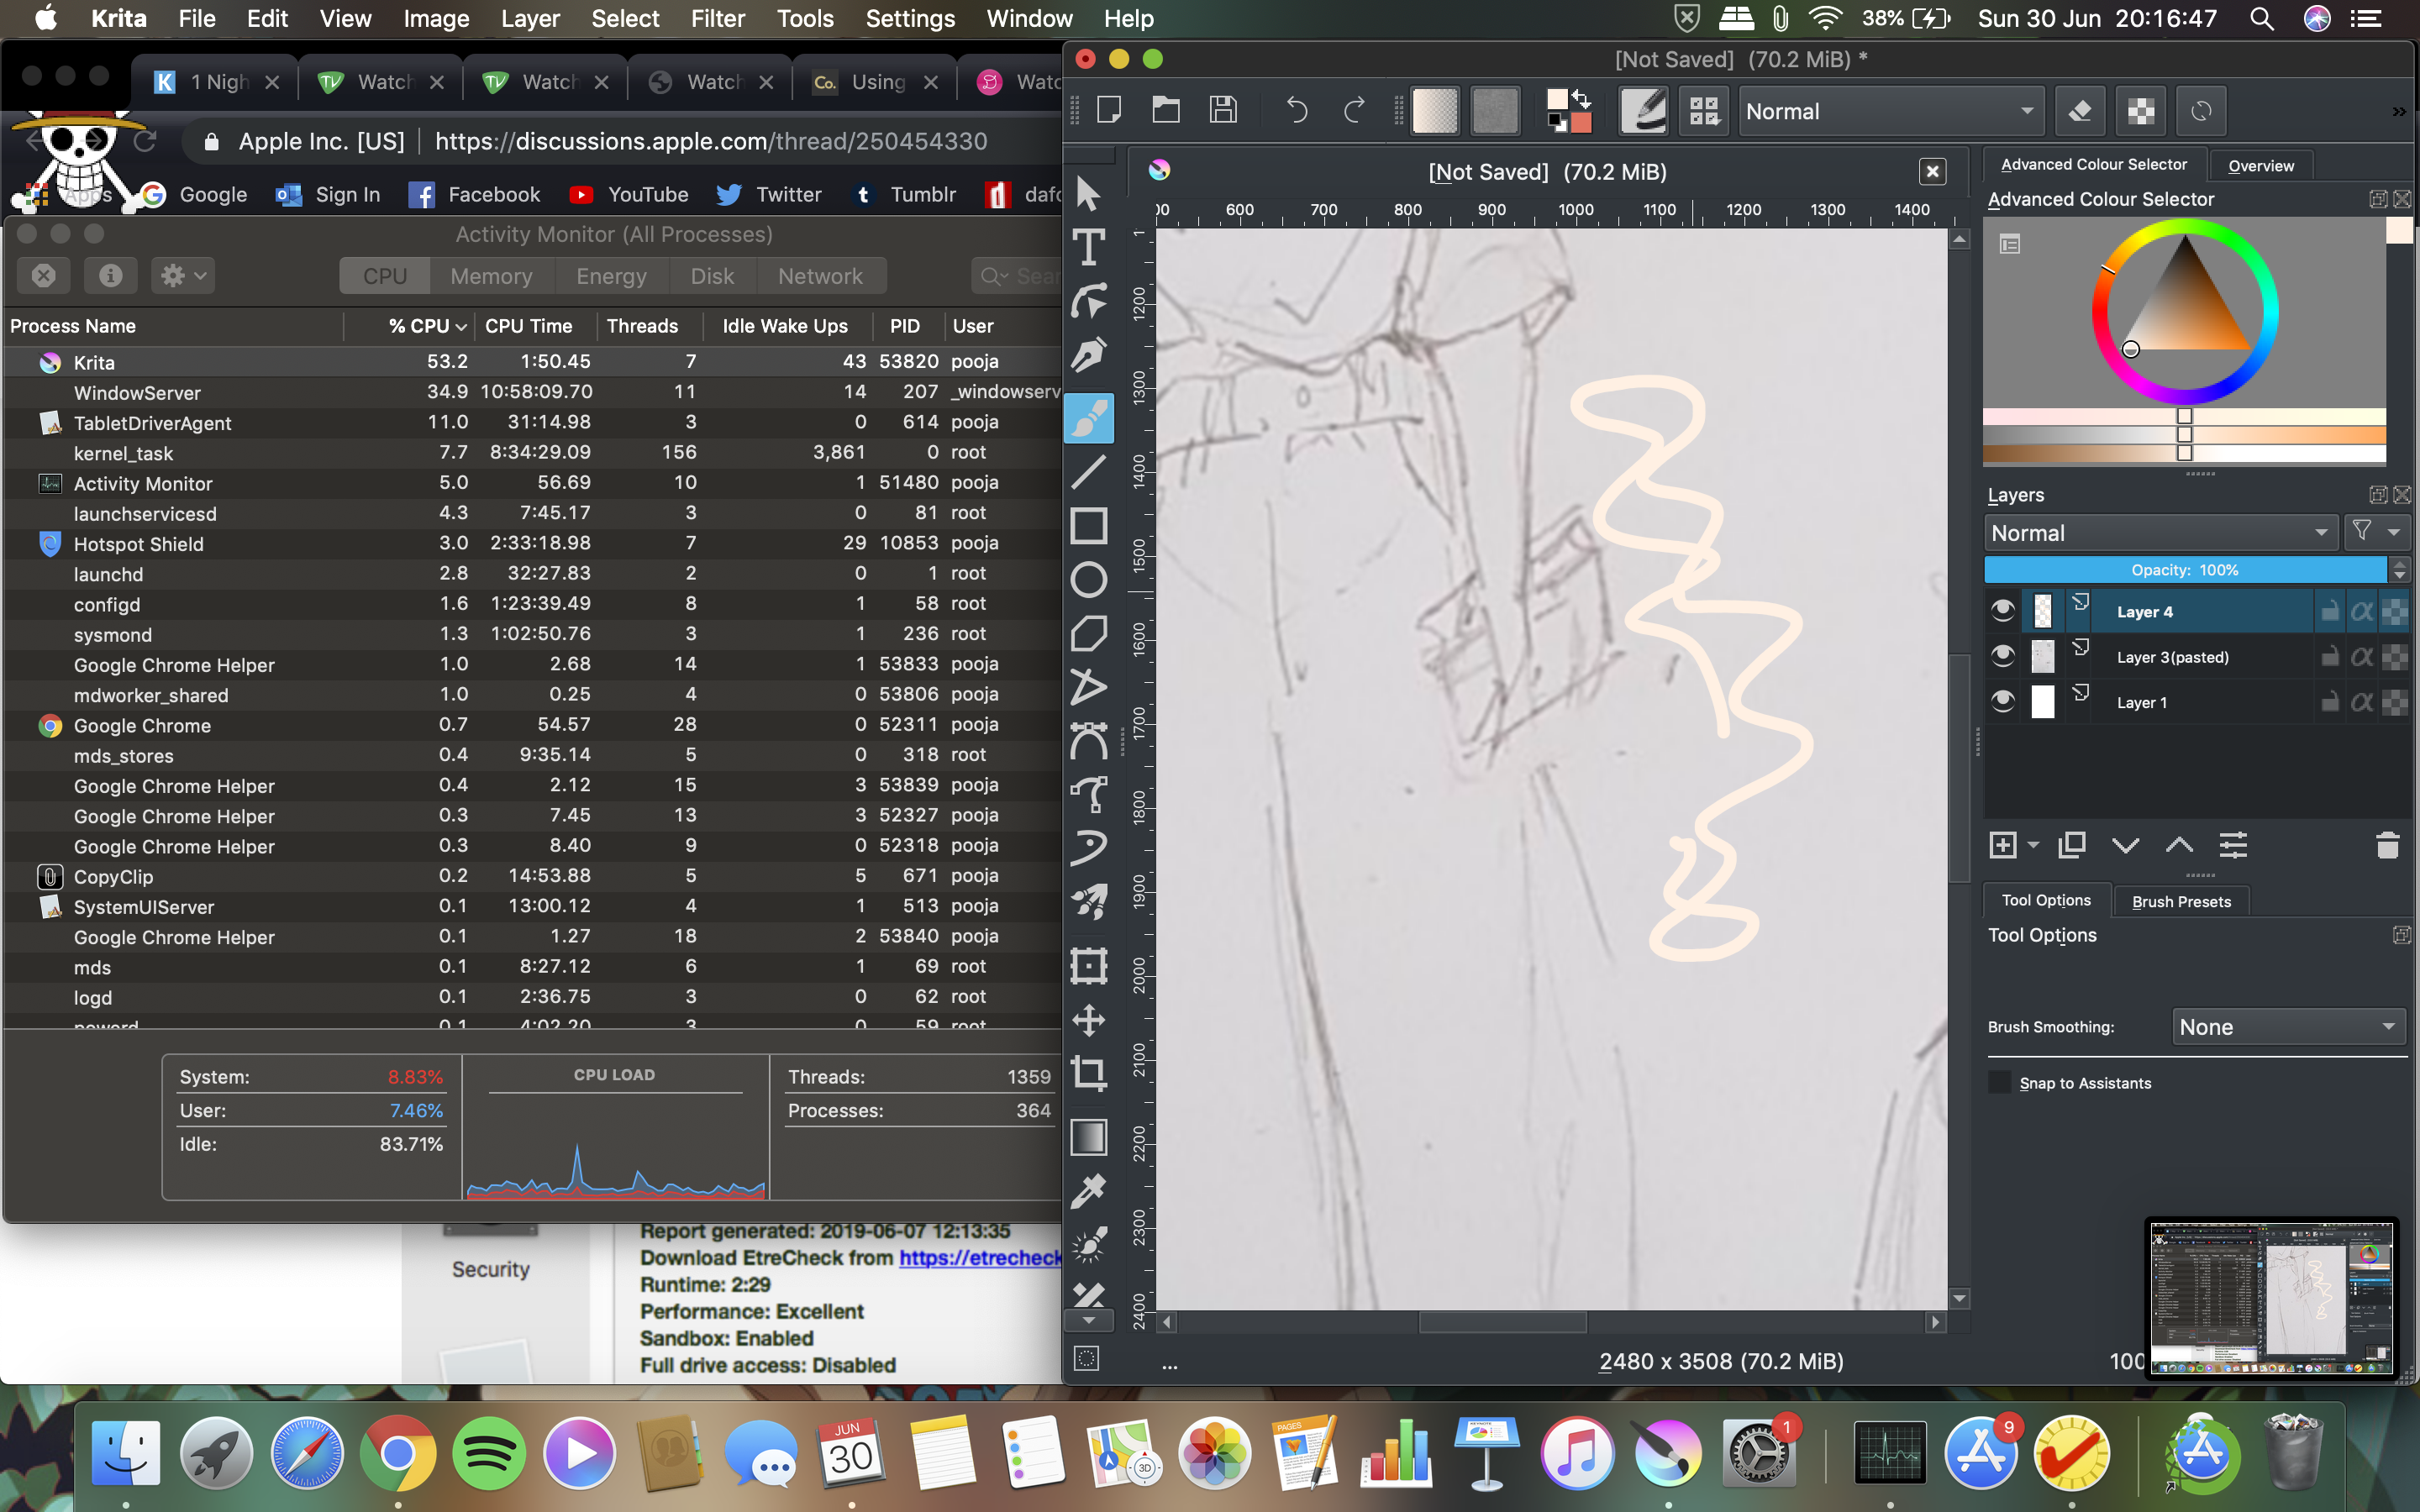Screen dimensions: 2420x1512
Task: Enable the Snap to Assistants checkbox
Action: (x=1999, y=1083)
